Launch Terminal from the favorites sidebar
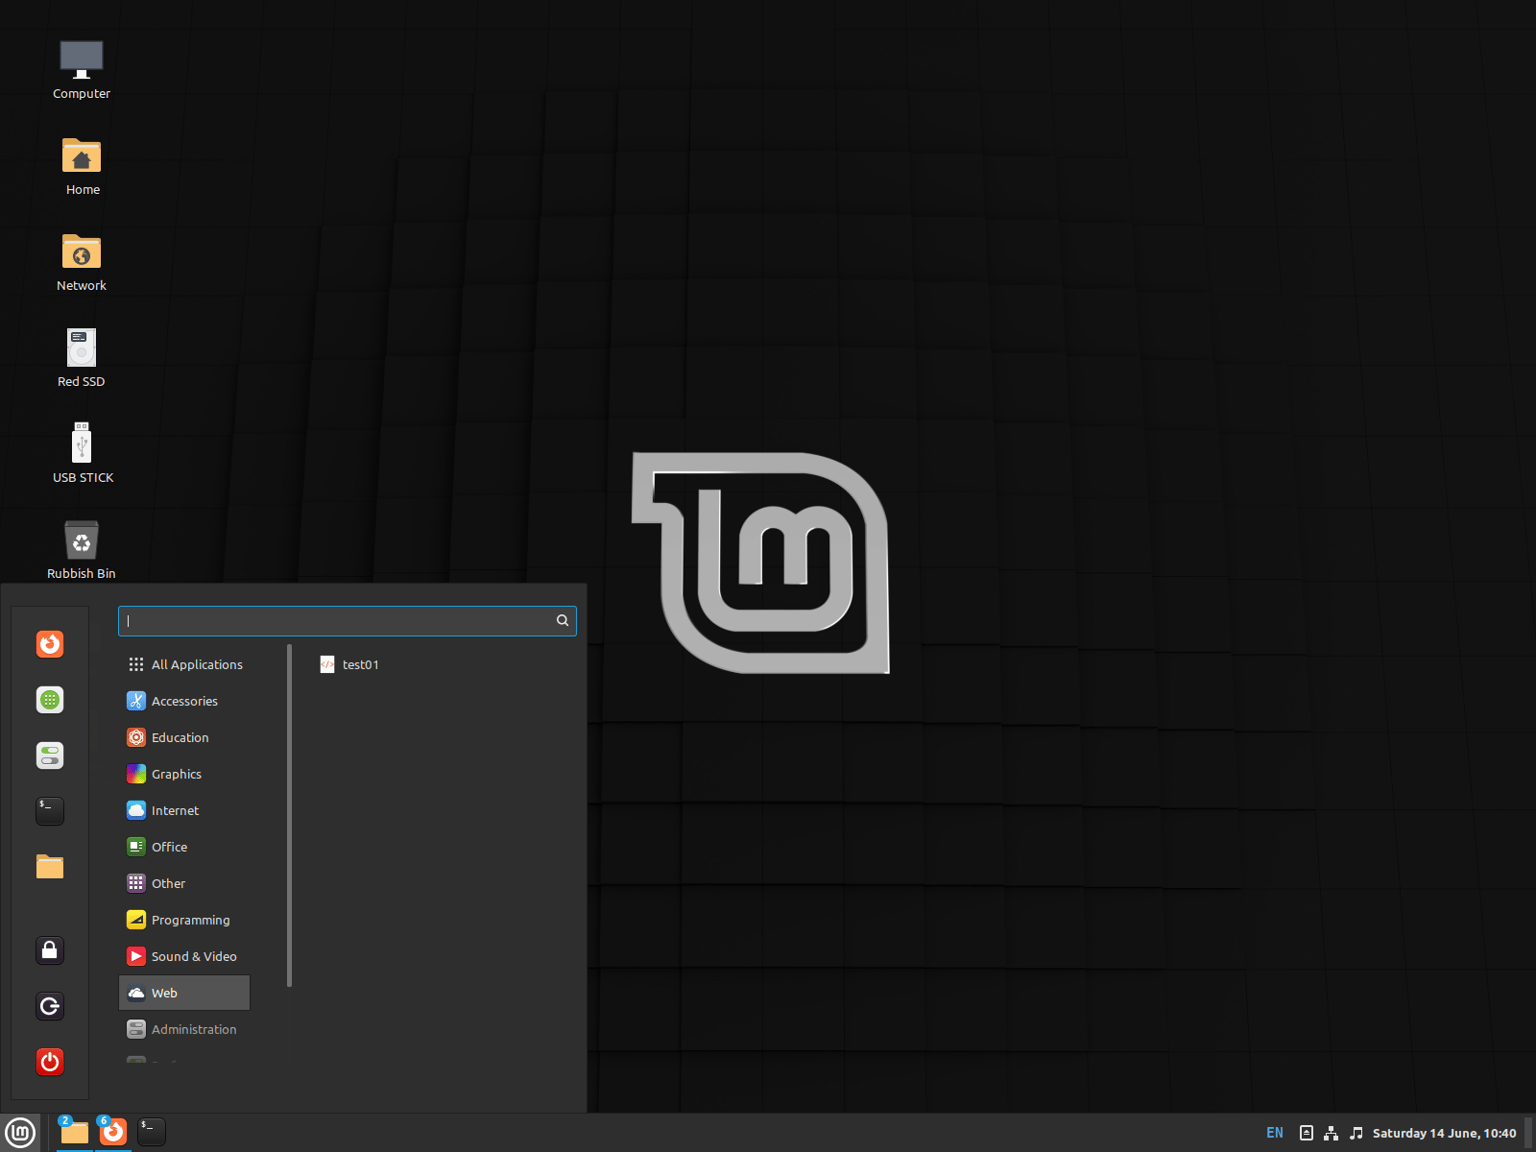 (50, 811)
